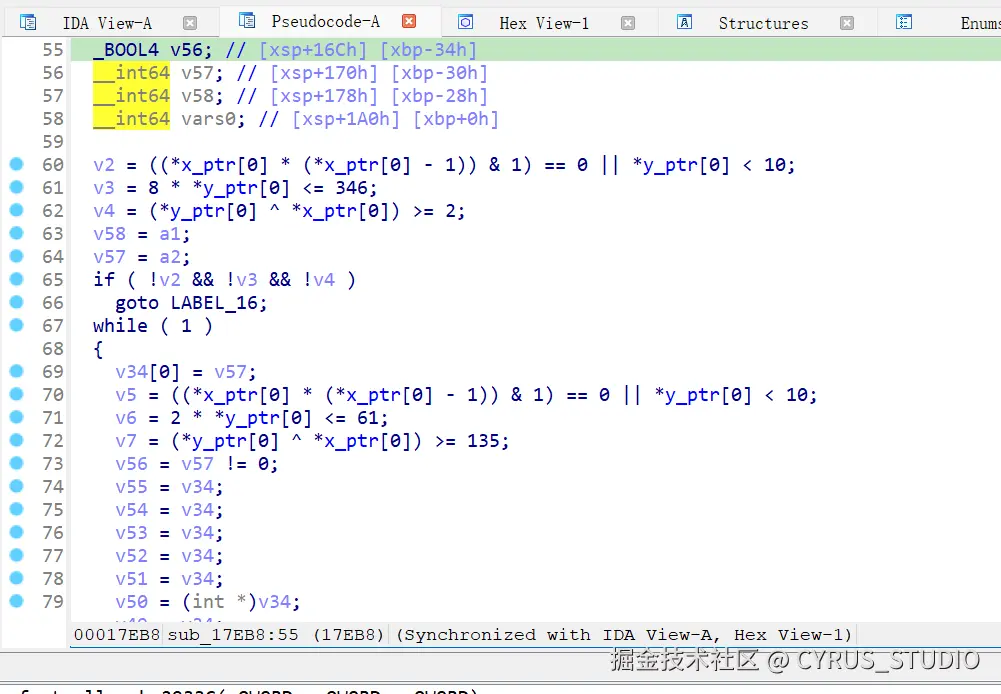
Task: Click address 00017EB8 in status bar
Action: click(116, 635)
